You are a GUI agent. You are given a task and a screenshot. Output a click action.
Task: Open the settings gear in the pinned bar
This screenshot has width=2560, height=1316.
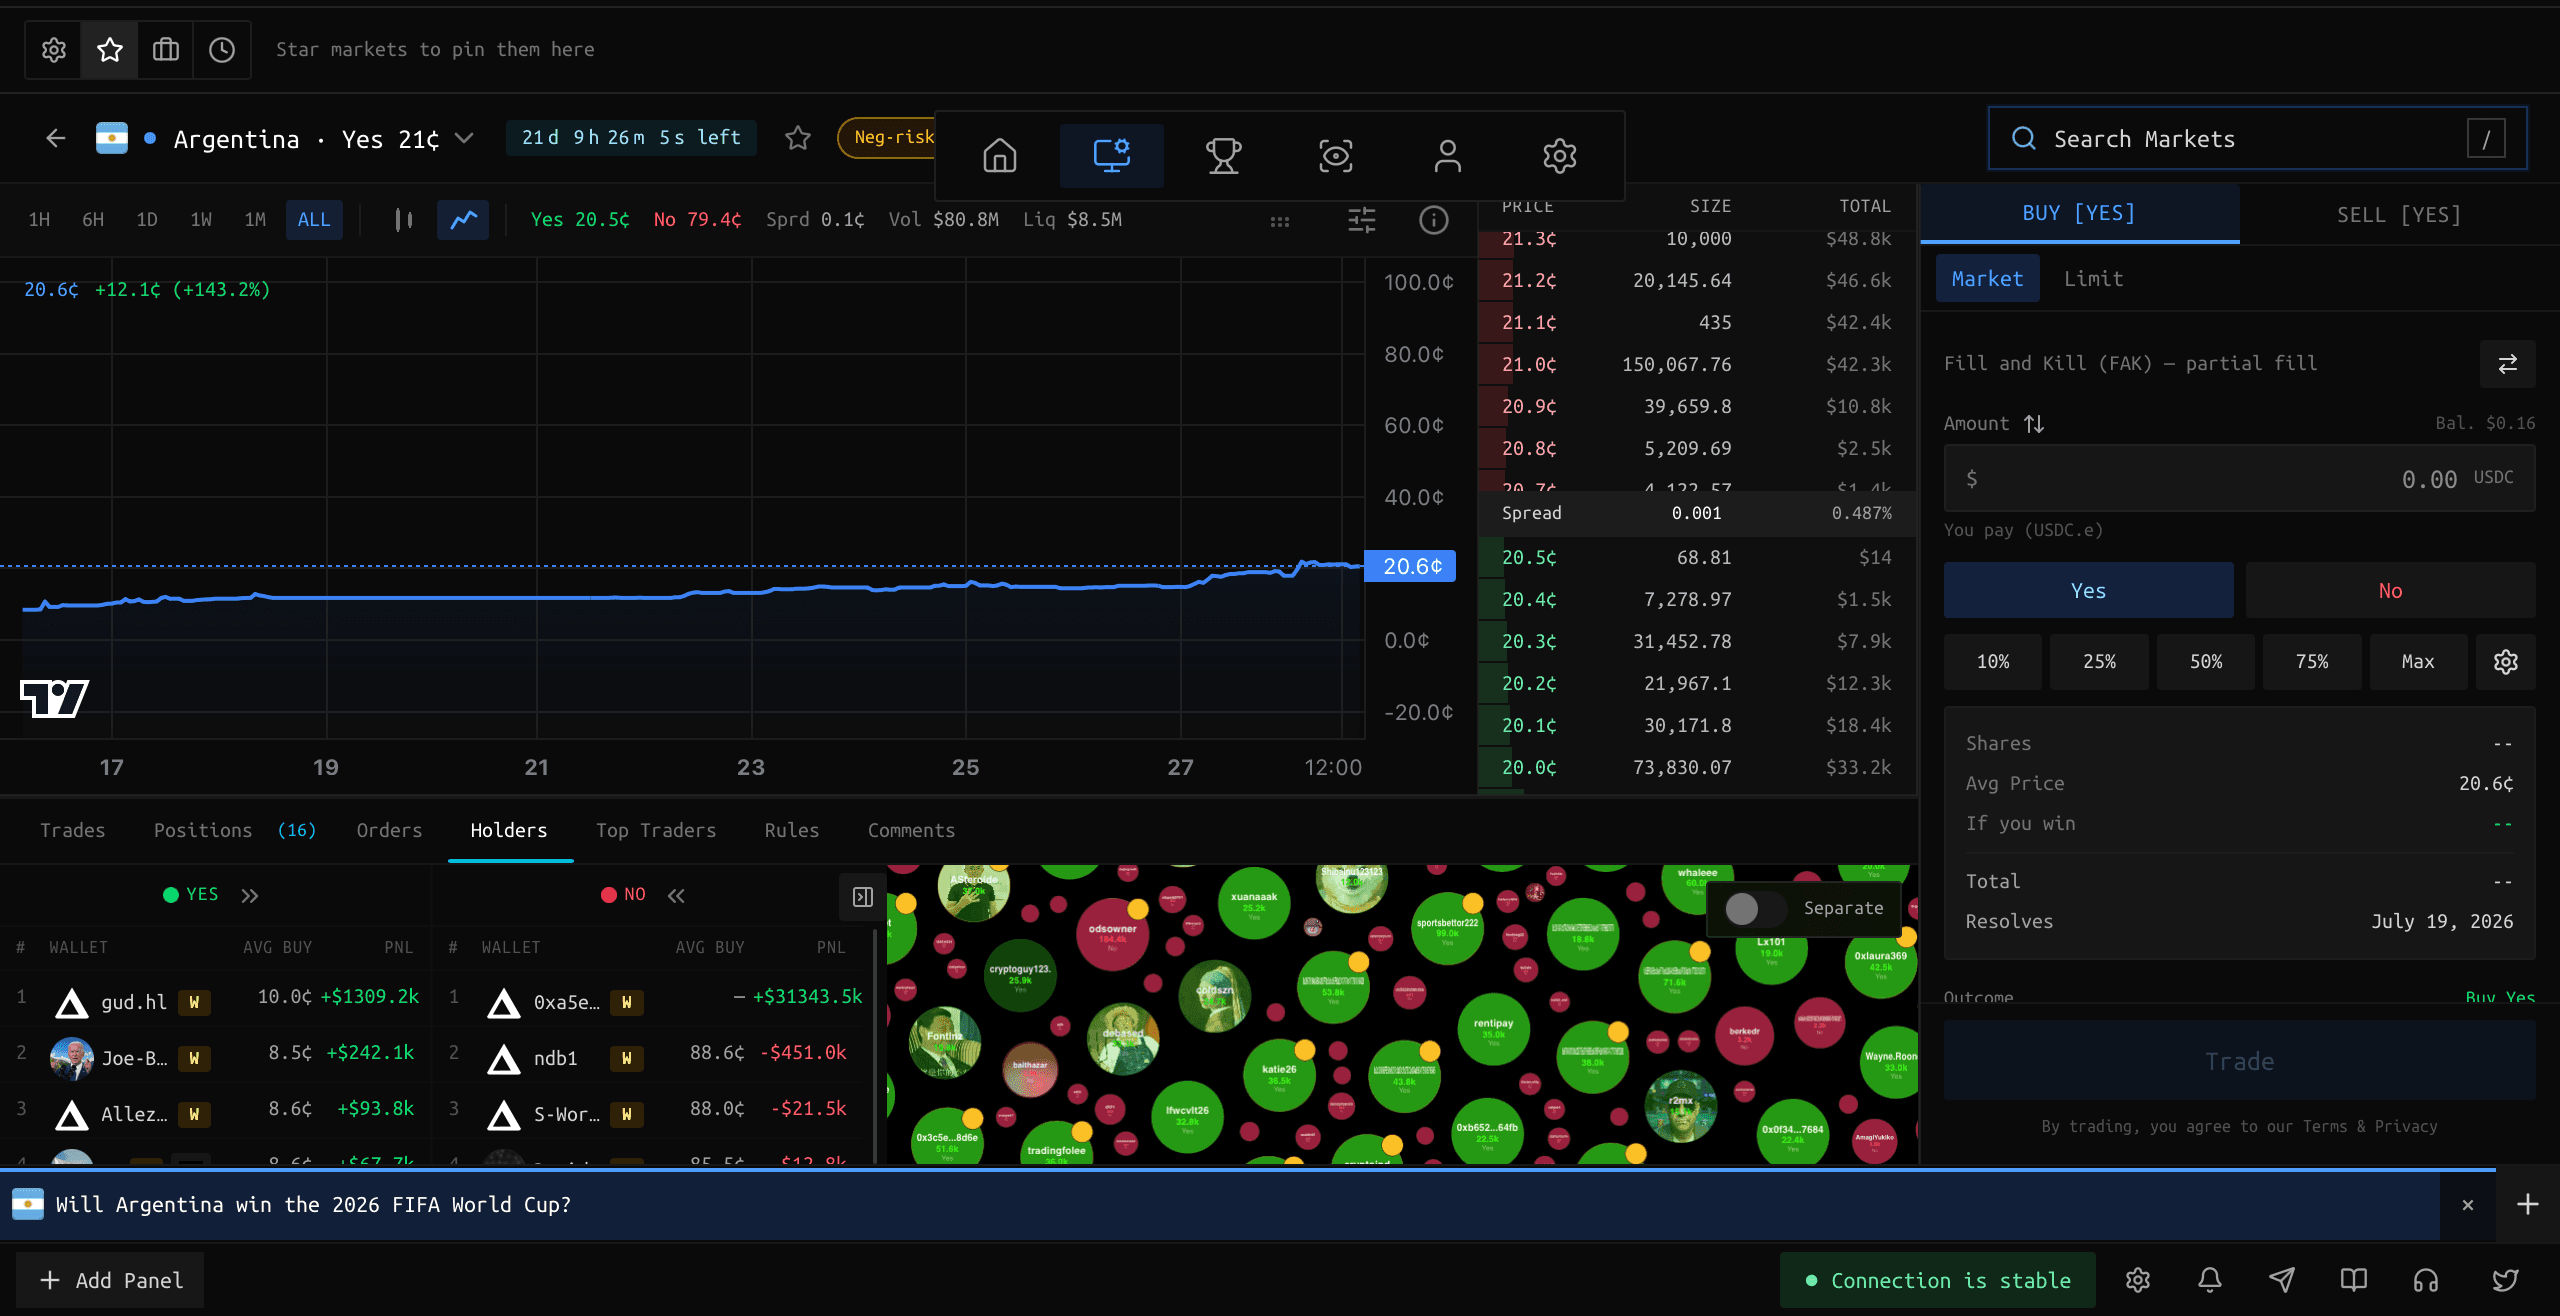tap(54, 50)
